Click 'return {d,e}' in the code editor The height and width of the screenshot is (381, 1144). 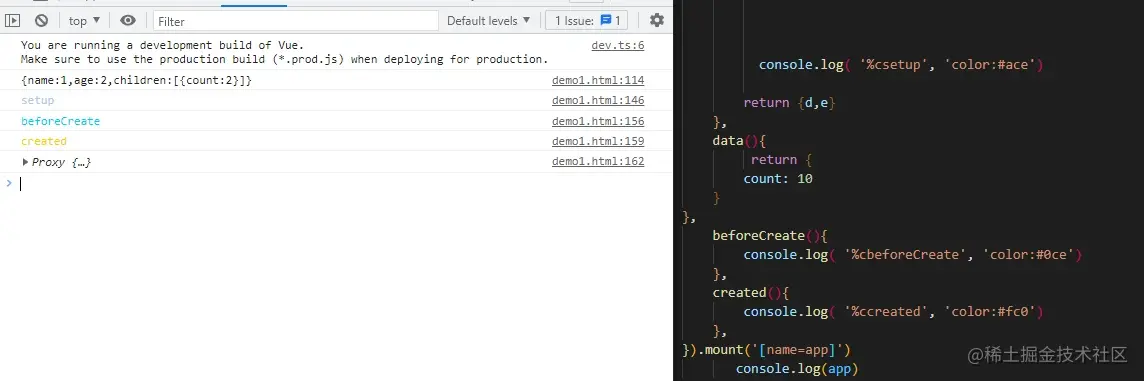(x=789, y=103)
